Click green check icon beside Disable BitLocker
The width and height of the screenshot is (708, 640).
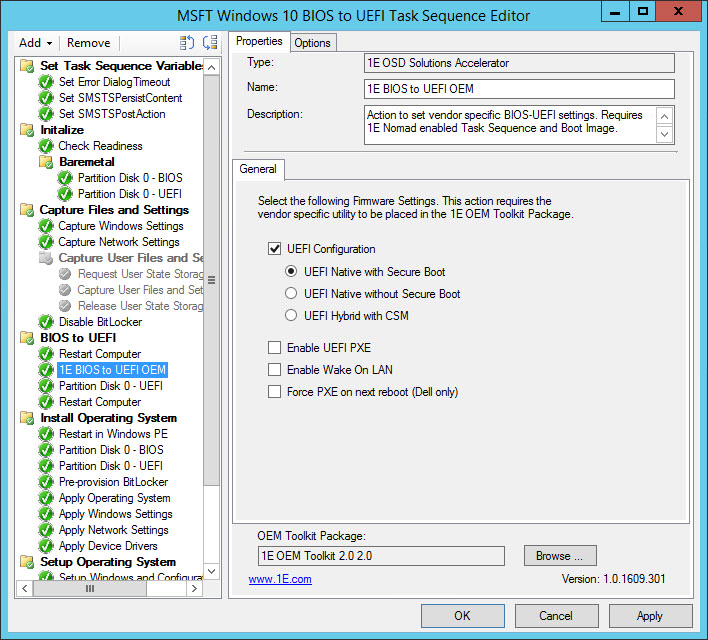[x=46, y=322]
